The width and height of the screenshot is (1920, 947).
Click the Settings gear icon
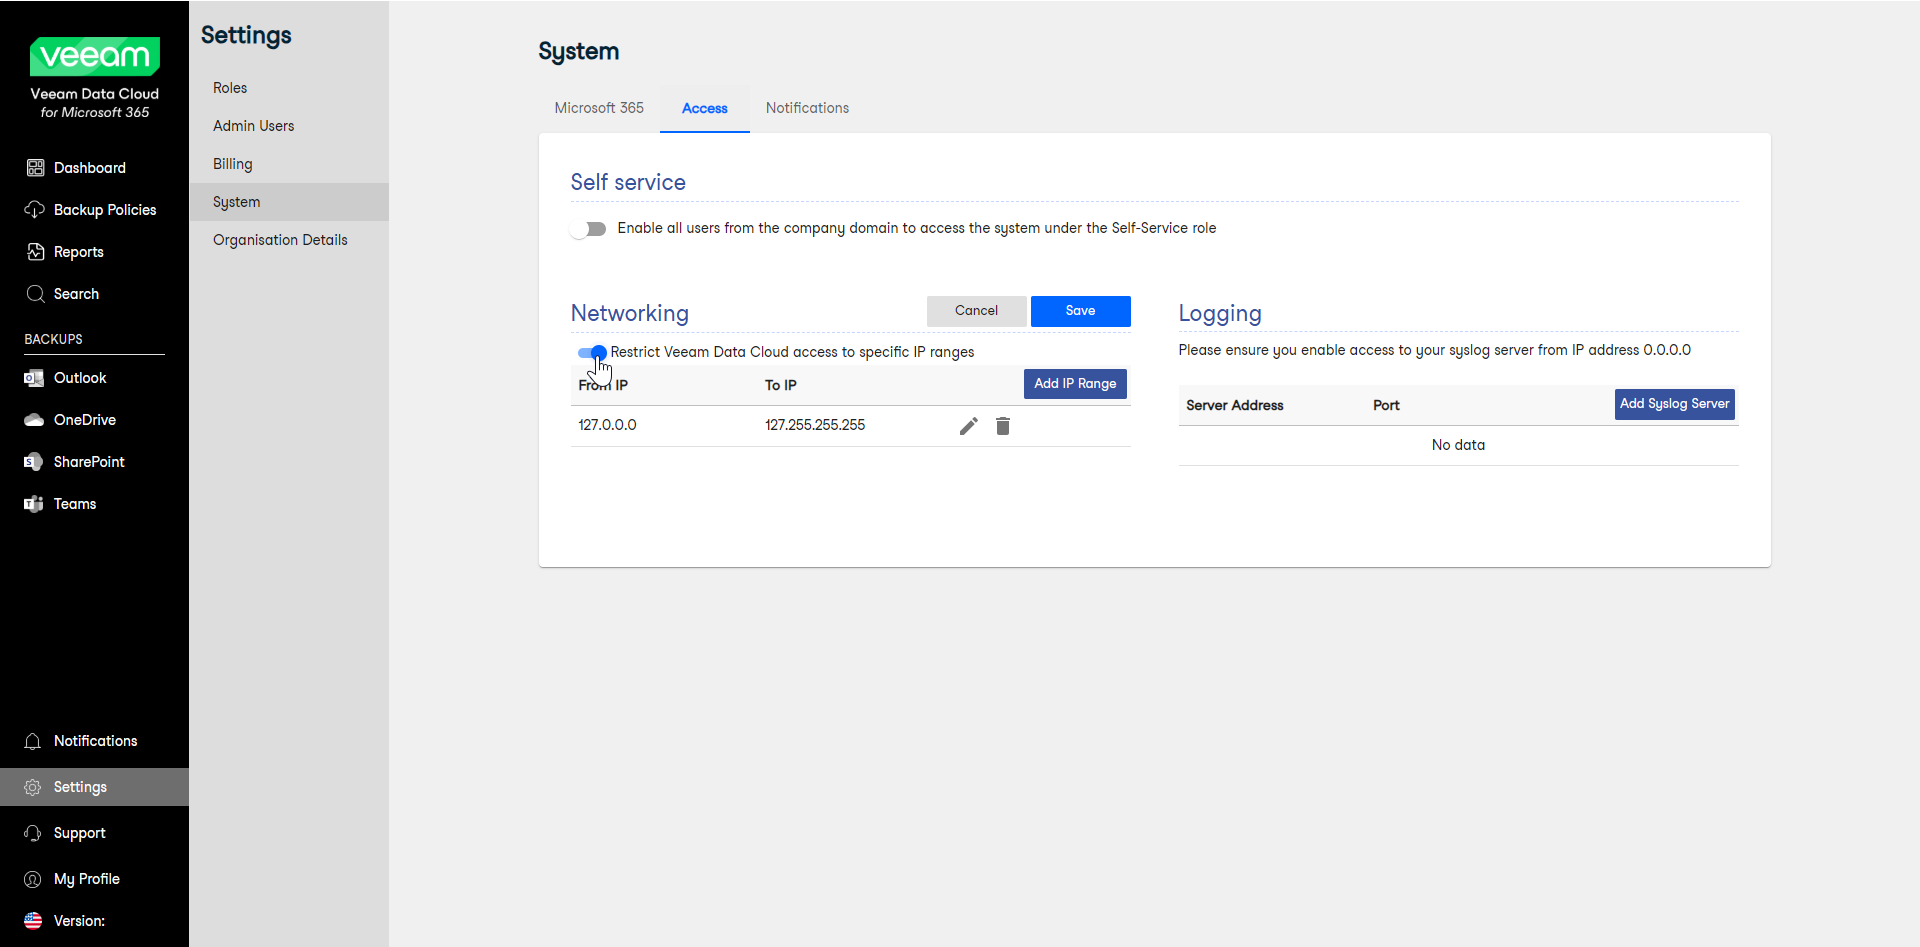pos(33,787)
